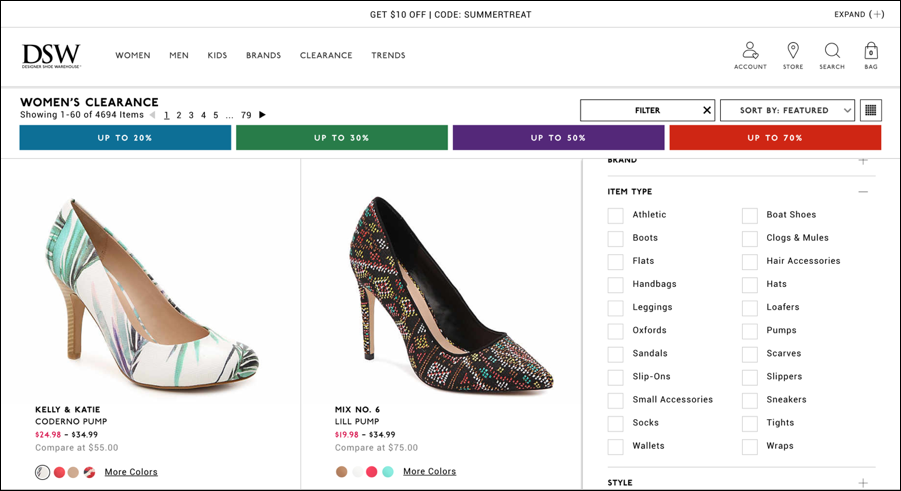This screenshot has height=491, width=901.
Task: Select white floral swatch for Coderno Pump
Action: [43, 473]
